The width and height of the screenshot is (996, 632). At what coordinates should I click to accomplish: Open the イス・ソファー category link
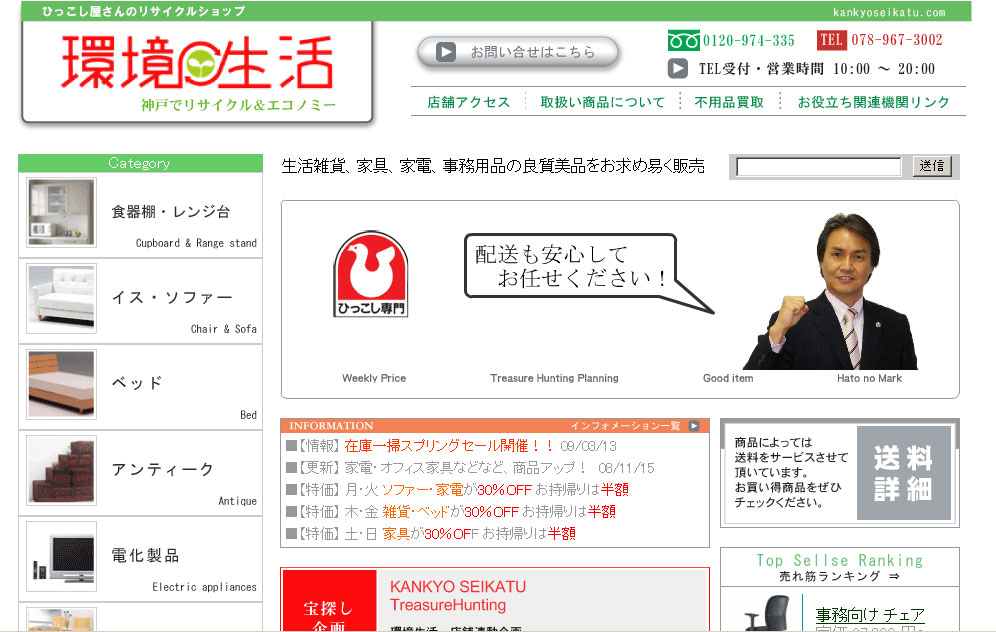(x=172, y=298)
